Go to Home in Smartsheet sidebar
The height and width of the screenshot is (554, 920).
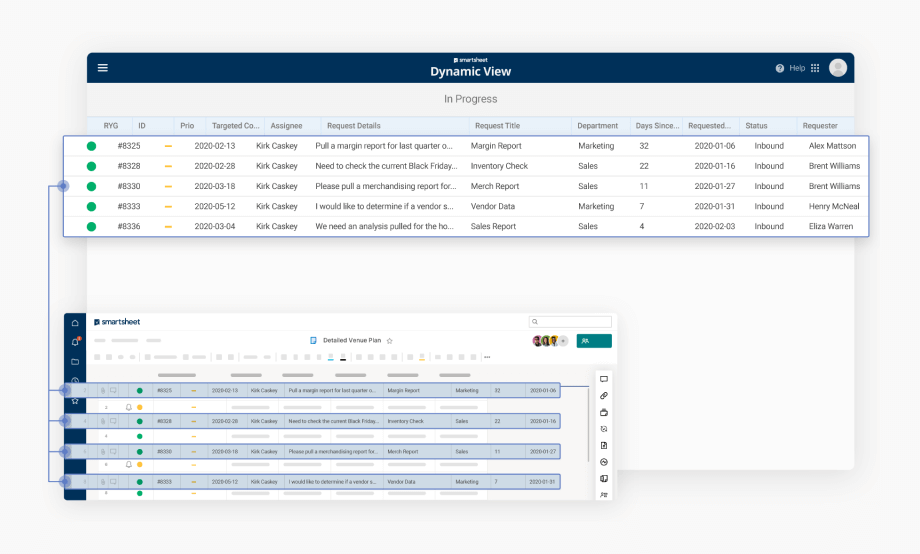click(x=75, y=323)
